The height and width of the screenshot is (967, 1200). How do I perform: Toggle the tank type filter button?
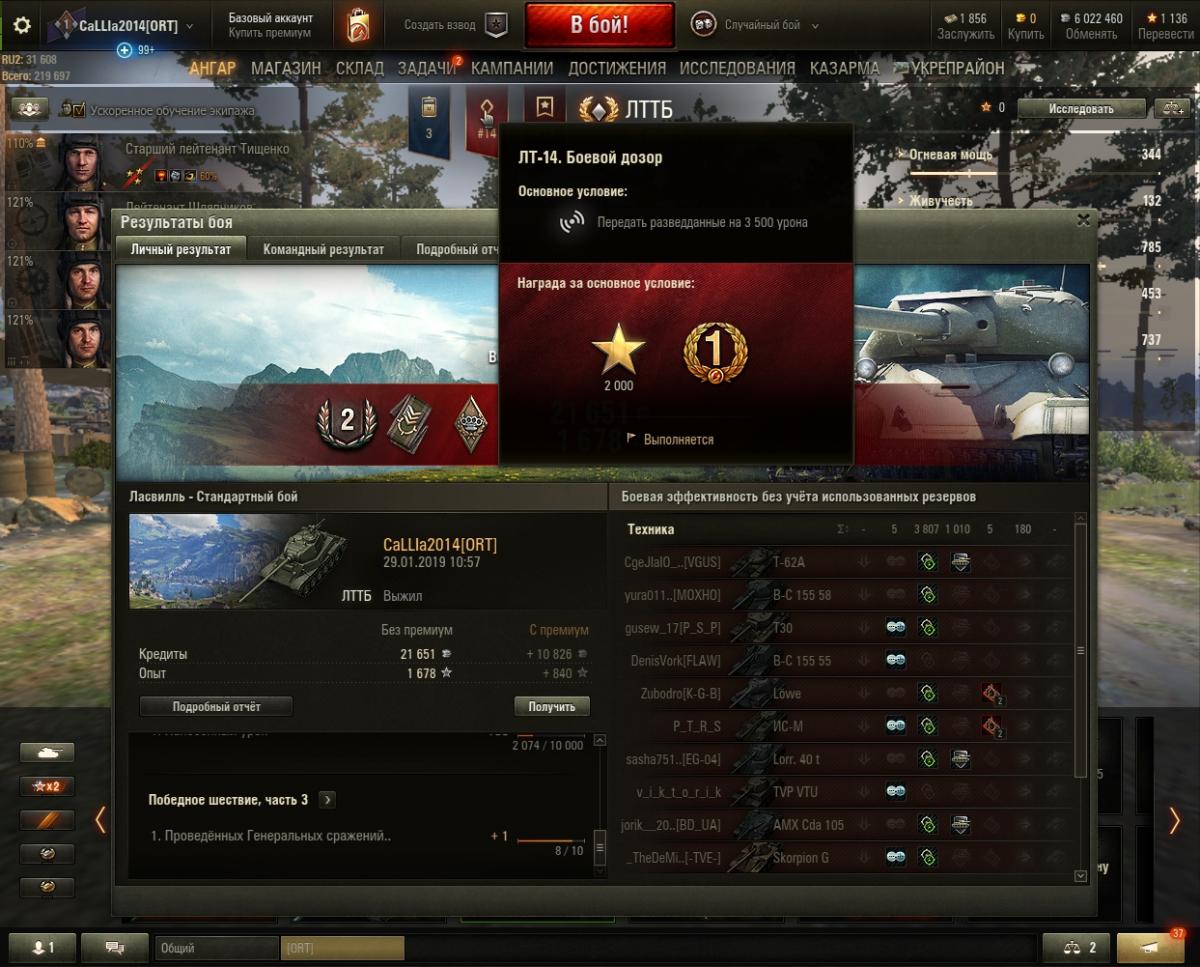pyautogui.click(x=47, y=752)
